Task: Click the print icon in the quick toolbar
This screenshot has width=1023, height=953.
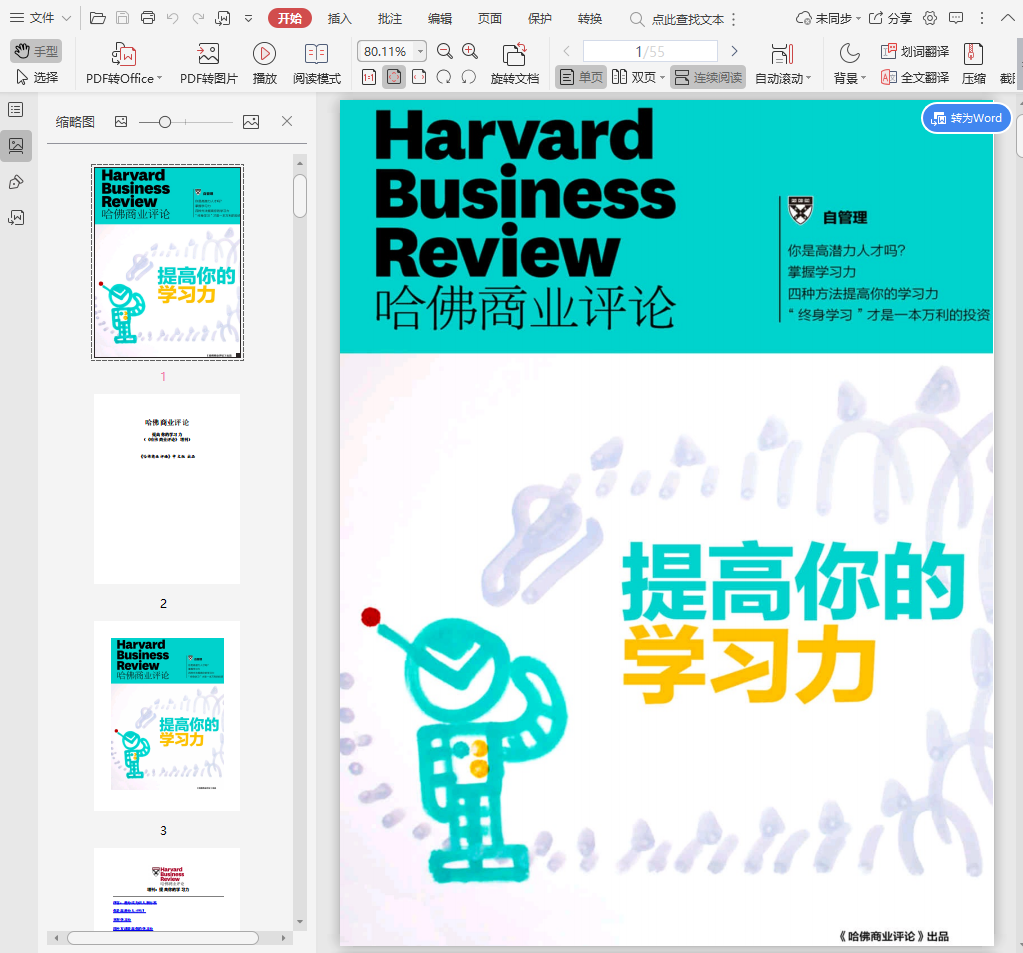Action: [x=148, y=18]
